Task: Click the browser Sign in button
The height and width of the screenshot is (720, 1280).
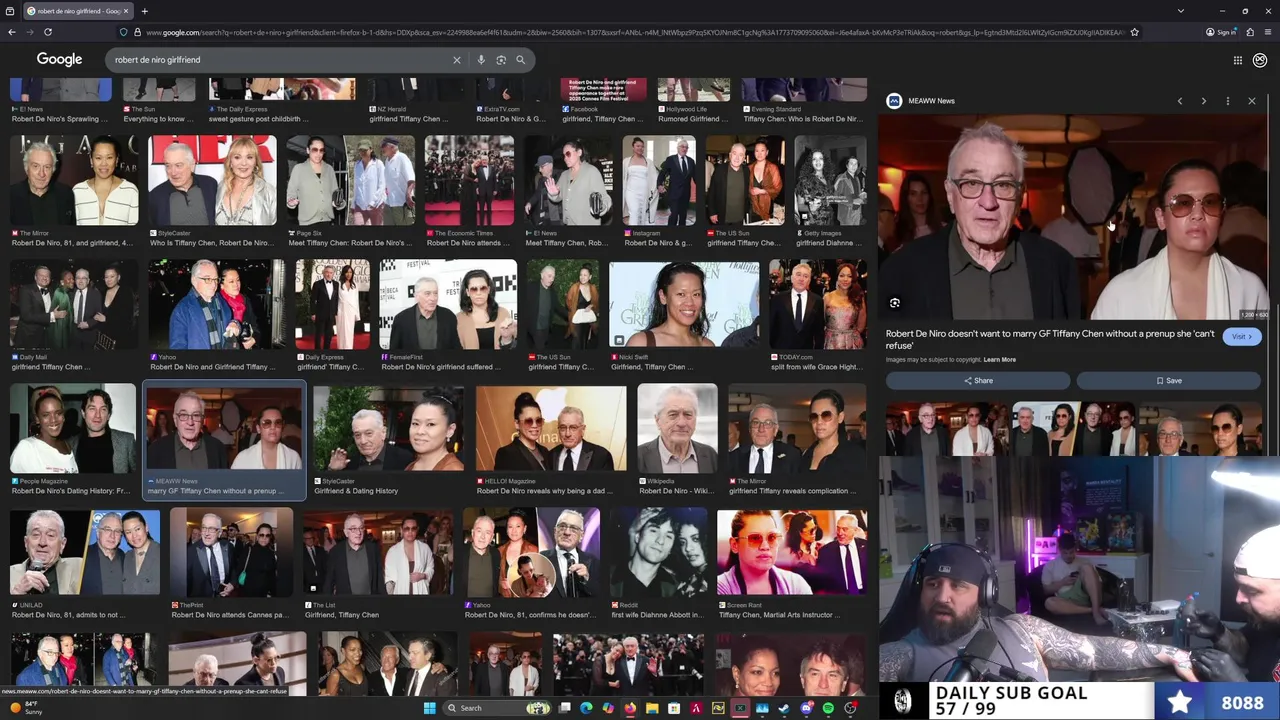Action: point(1221,32)
